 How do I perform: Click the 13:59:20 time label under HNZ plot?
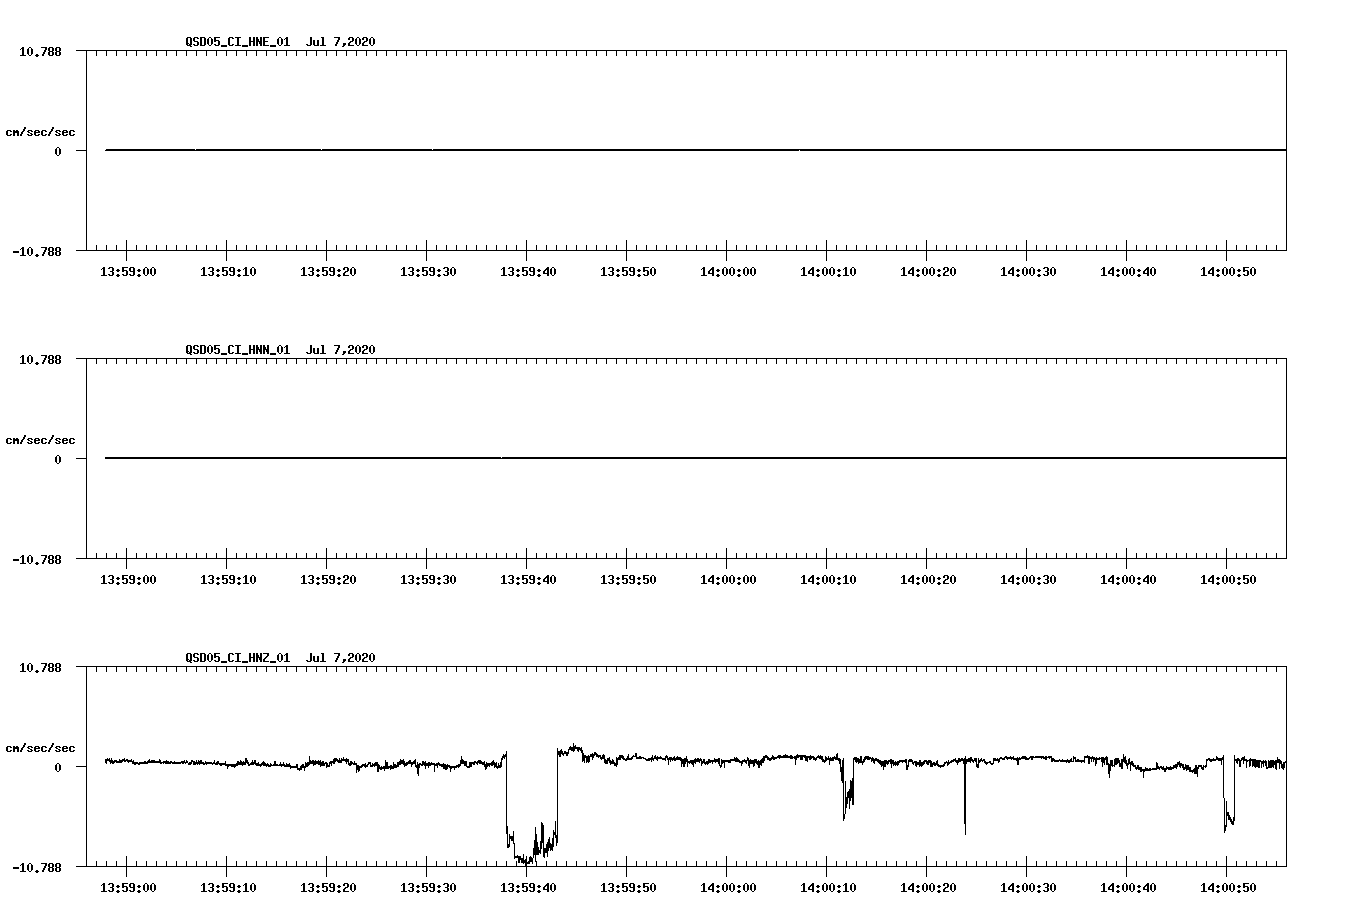click(x=328, y=888)
